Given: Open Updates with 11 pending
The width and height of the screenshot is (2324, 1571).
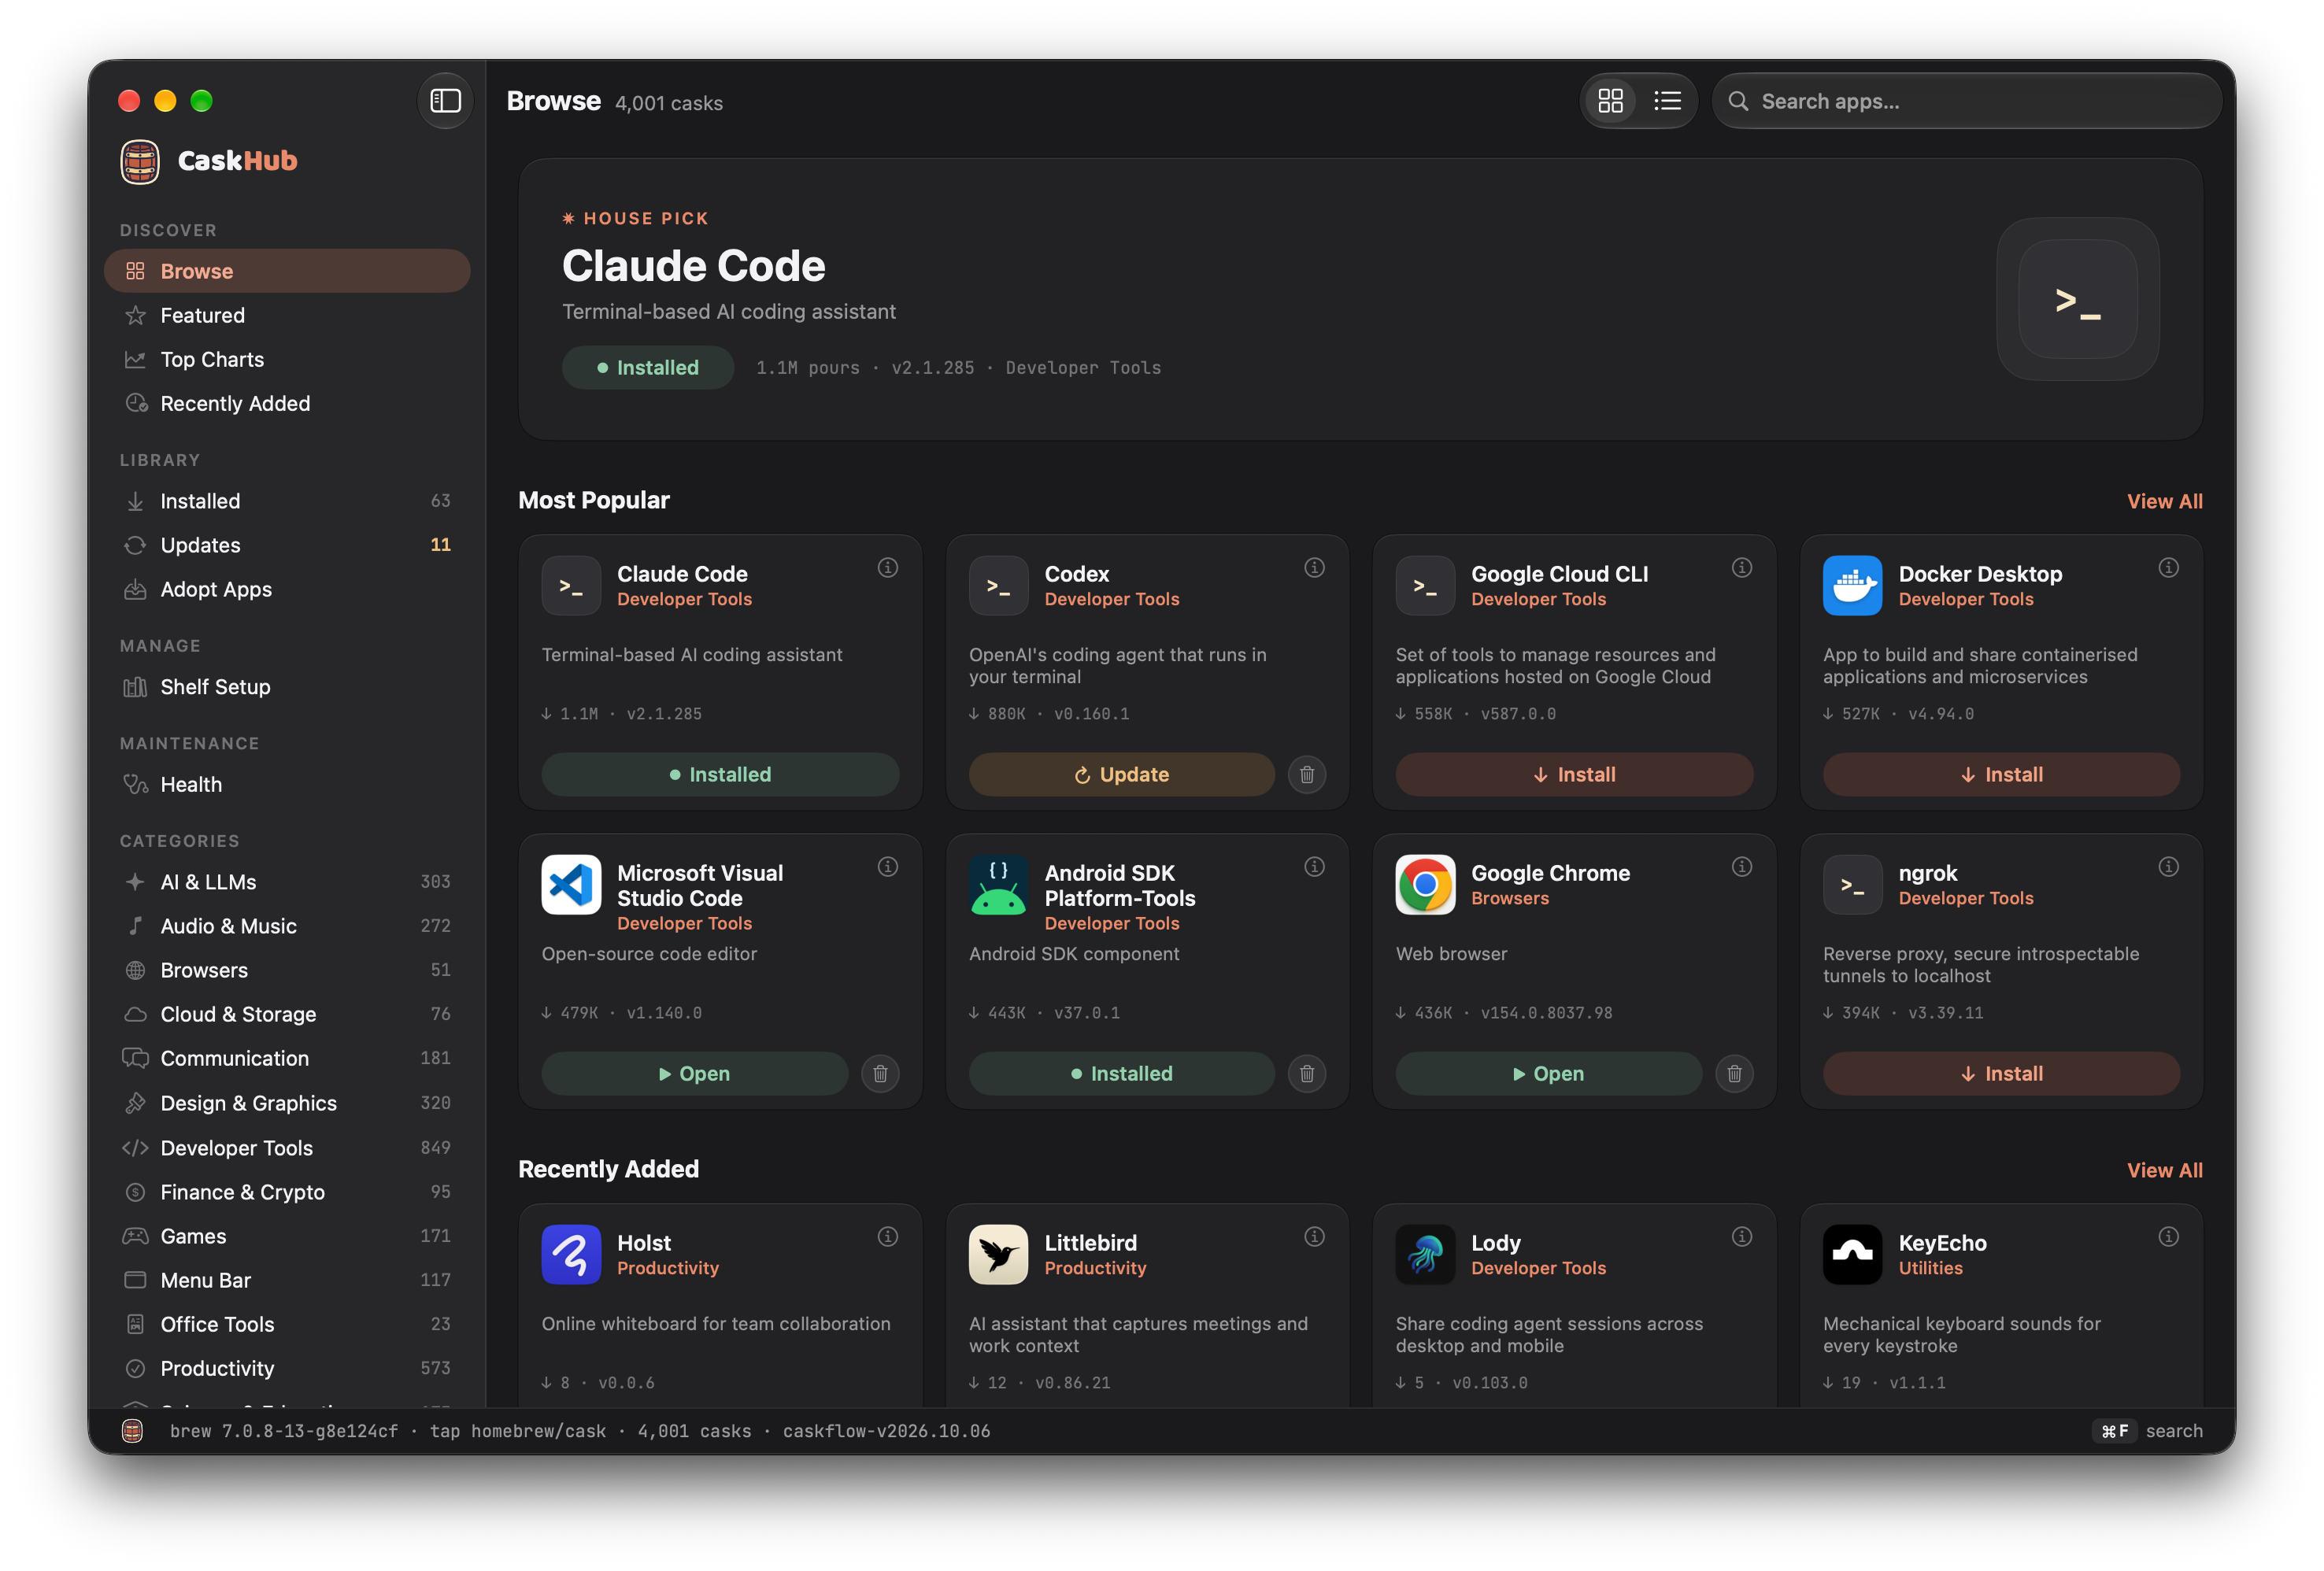Looking at the screenshot, I should point(287,545).
